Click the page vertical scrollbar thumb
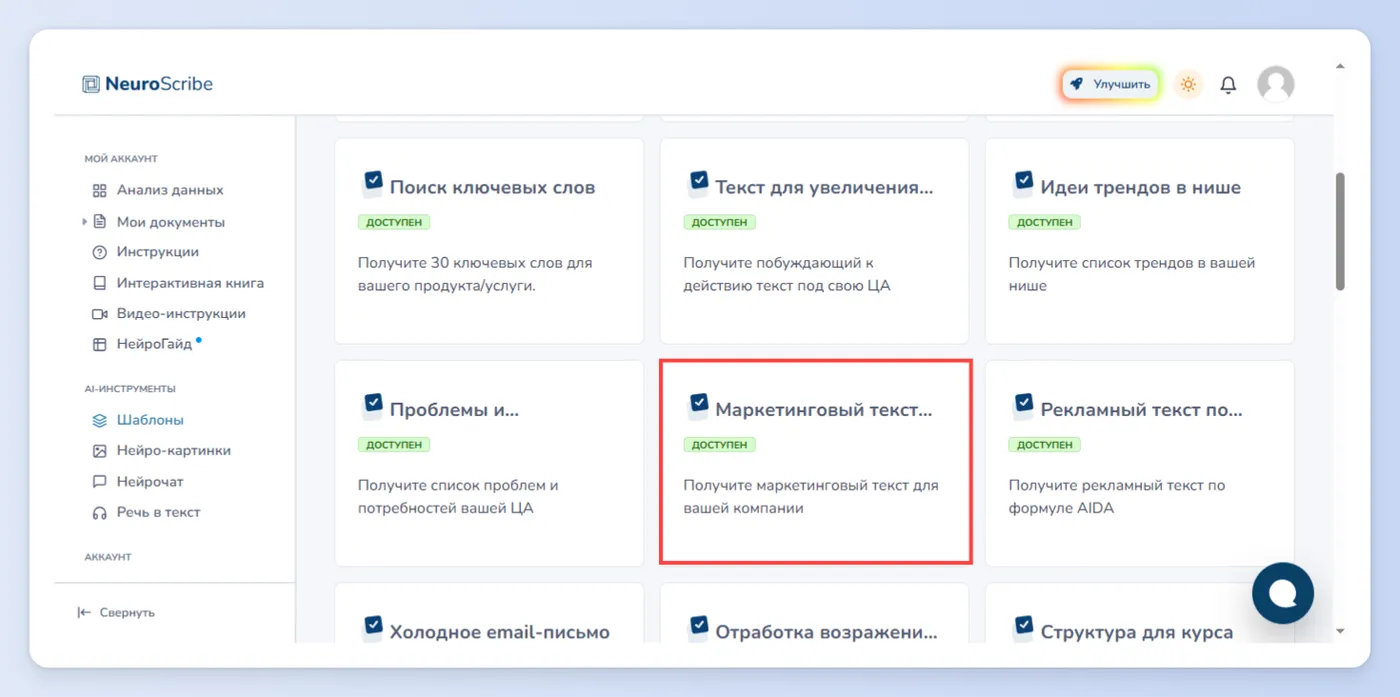1400x697 pixels. click(x=1340, y=231)
